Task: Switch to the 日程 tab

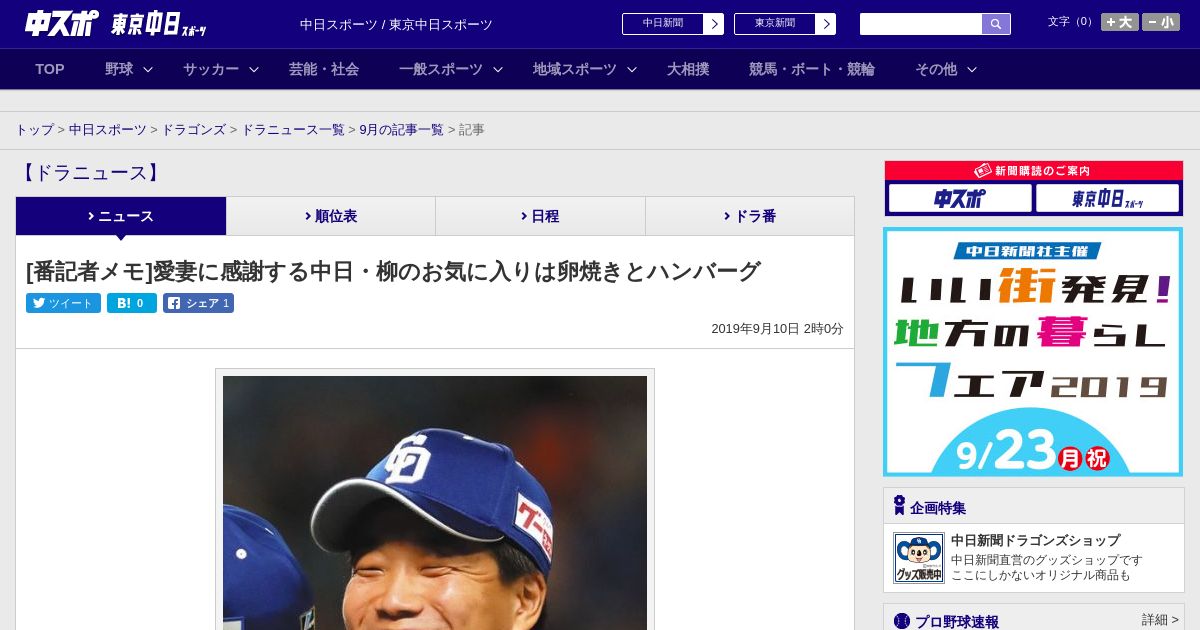Action: pos(540,216)
